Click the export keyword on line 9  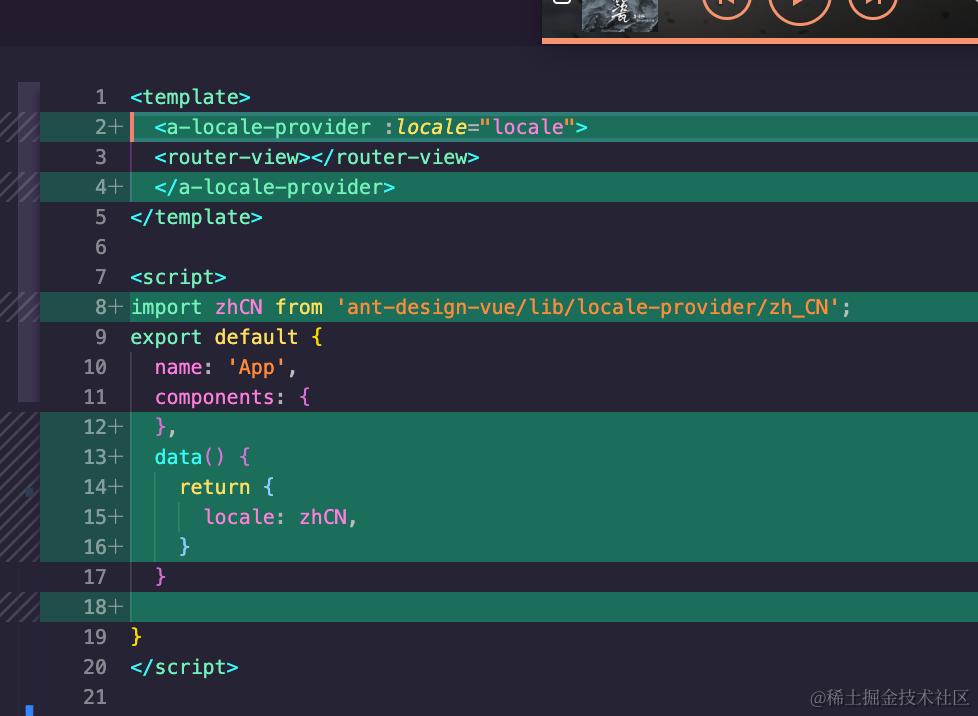click(166, 337)
